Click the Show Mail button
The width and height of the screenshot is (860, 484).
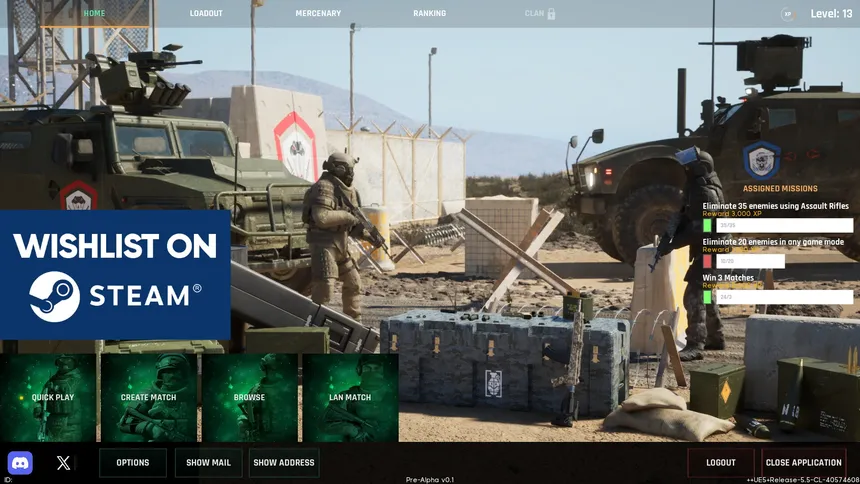tap(208, 463)
